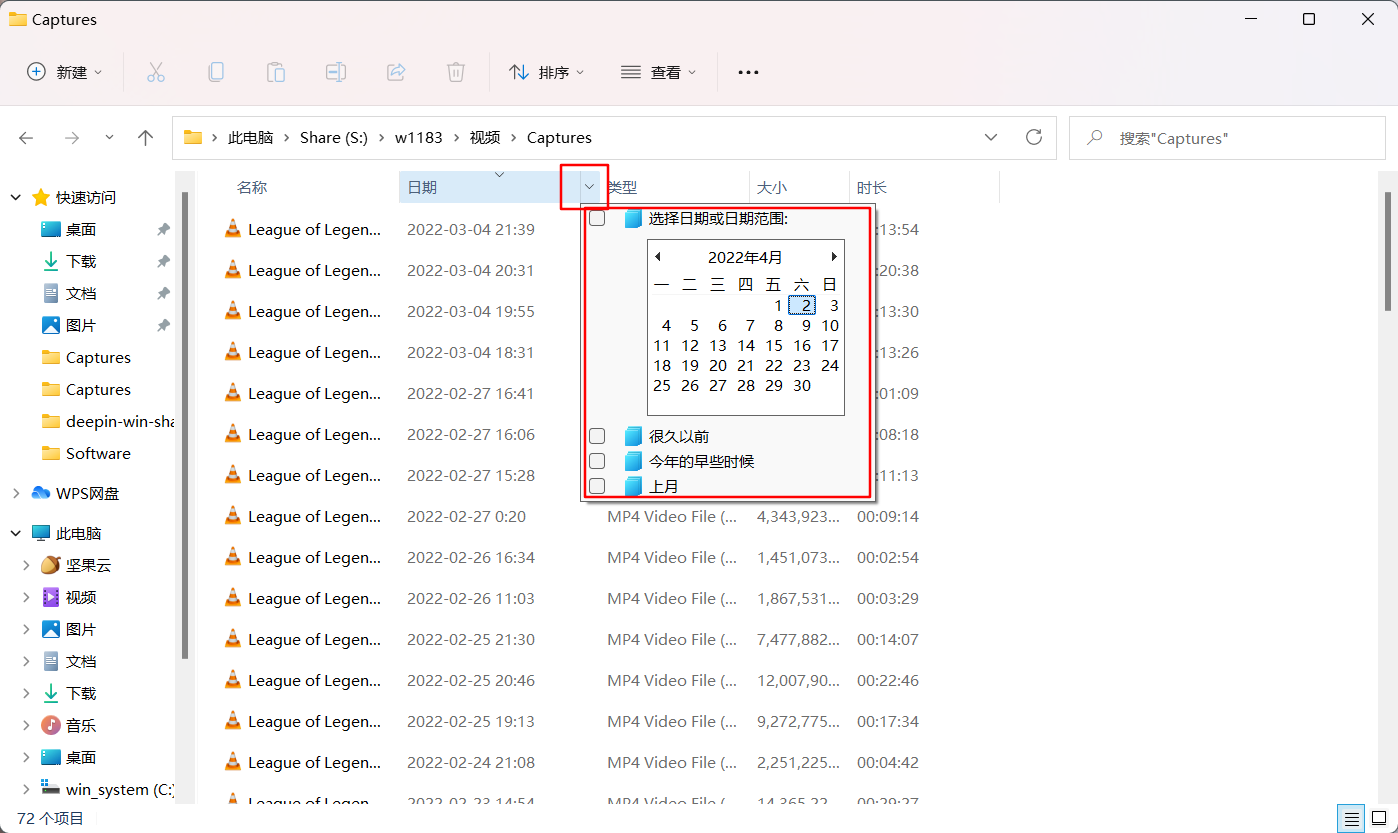Image resolution: width=1398 pixels, height=833 pixels.
Task: Select April 2 in the calendar
Action: pyautogui.click(x=805, y=305)
